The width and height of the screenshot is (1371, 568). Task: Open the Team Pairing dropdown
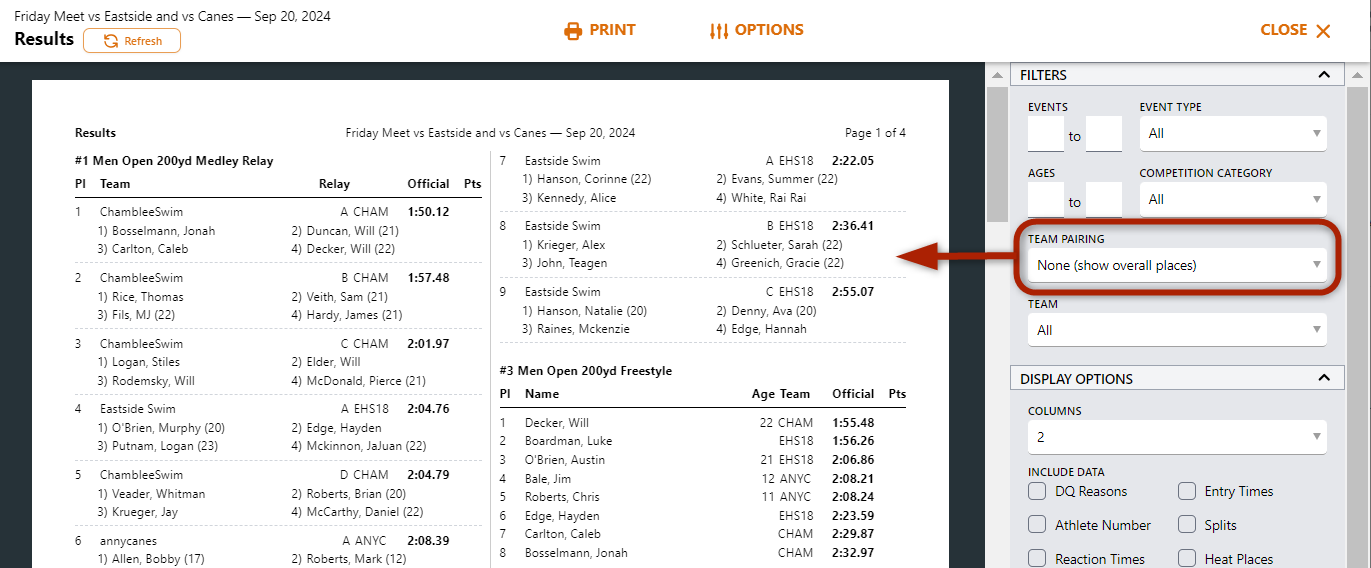coord(1177,265)
